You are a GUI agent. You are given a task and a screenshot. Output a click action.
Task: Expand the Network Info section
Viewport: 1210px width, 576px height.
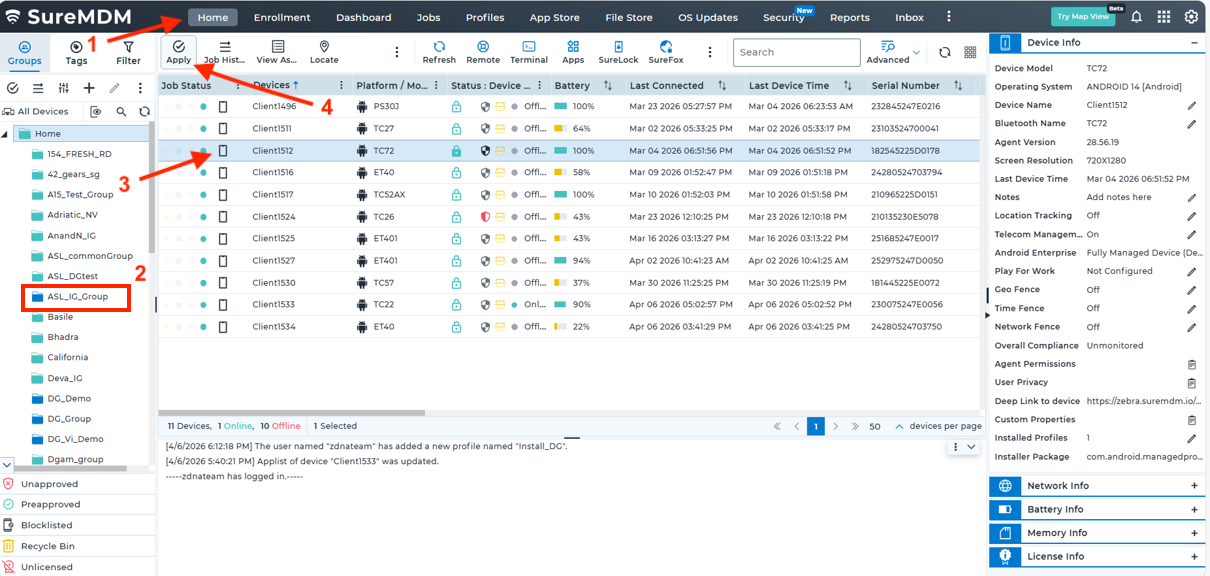pyautogui.click(x=1194, y=486)
